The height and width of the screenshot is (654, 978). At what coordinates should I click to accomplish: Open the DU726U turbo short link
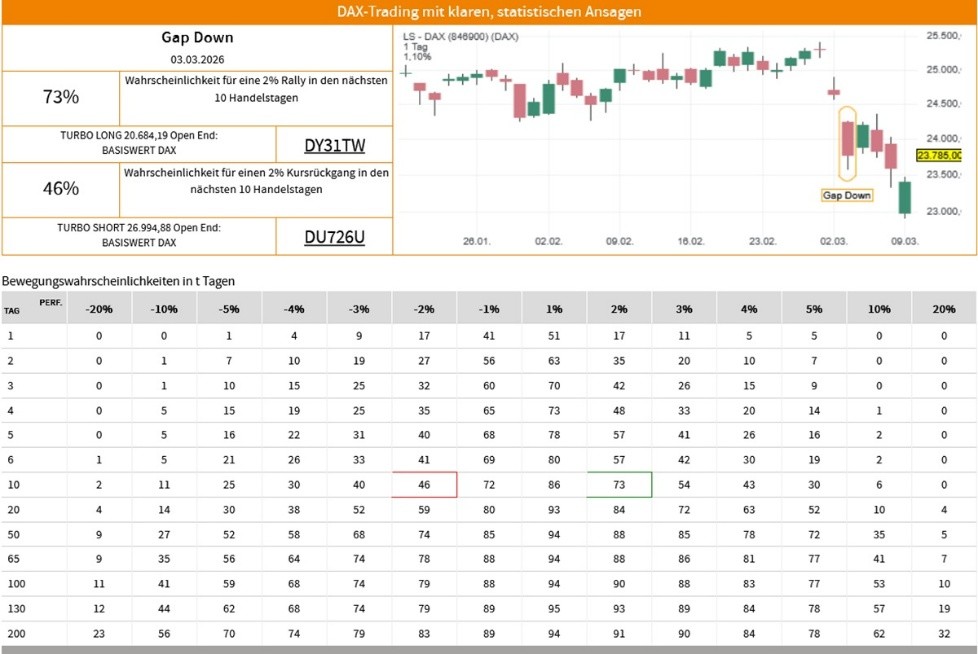click(x=334, y=237)
